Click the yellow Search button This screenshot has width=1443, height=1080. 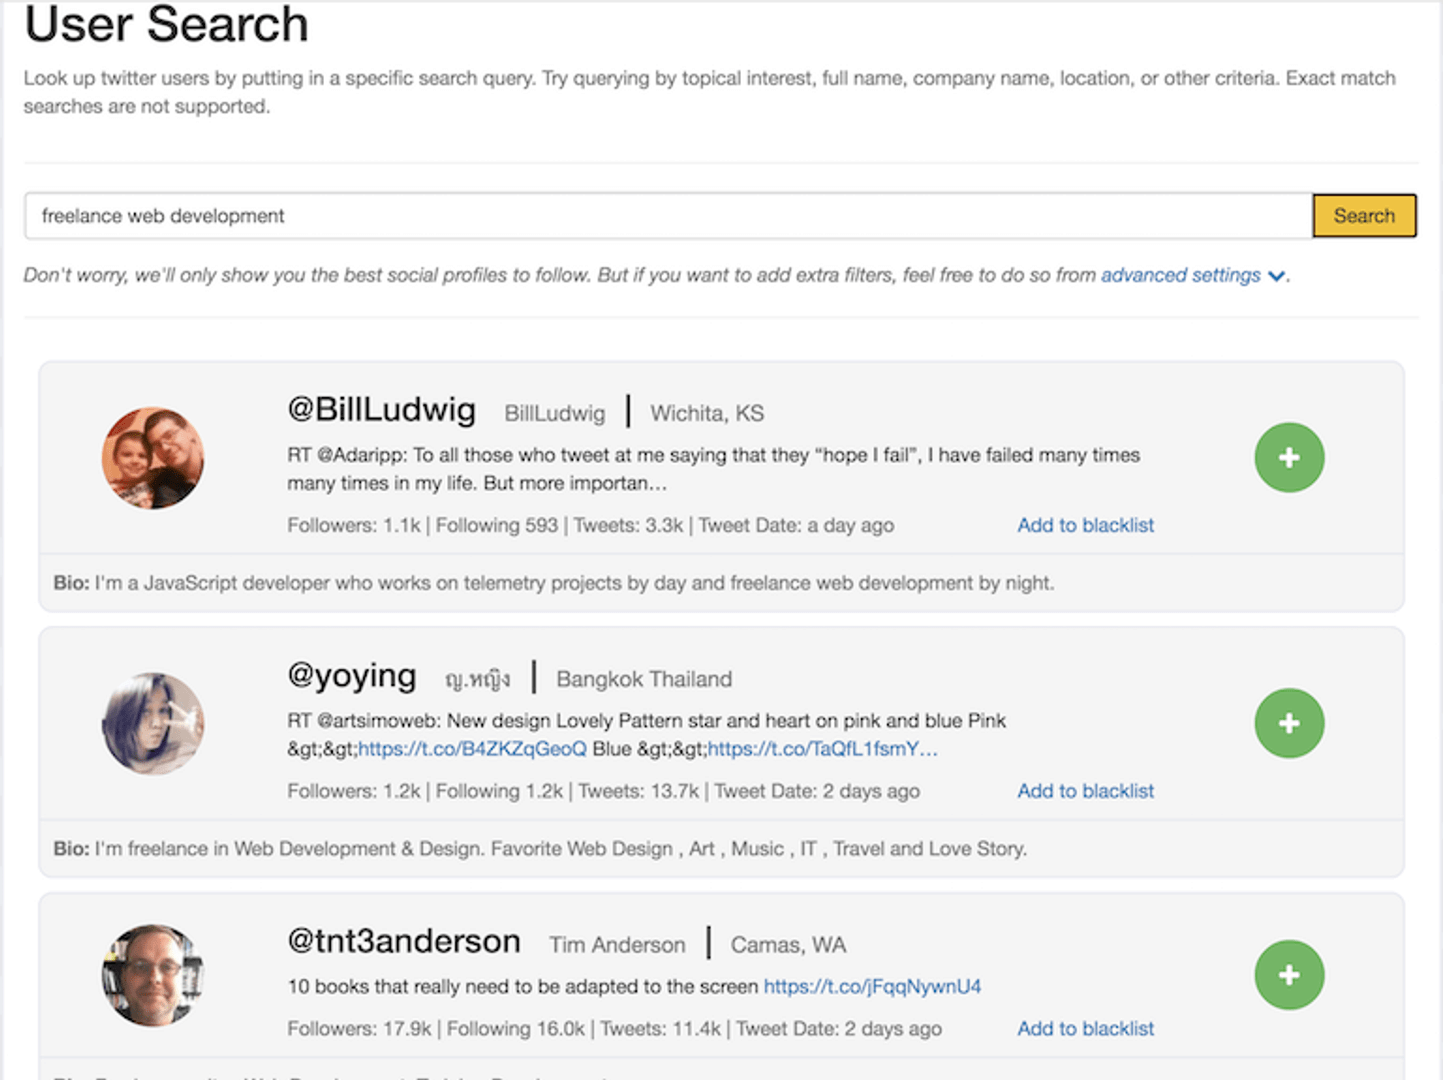(1364, 216)
